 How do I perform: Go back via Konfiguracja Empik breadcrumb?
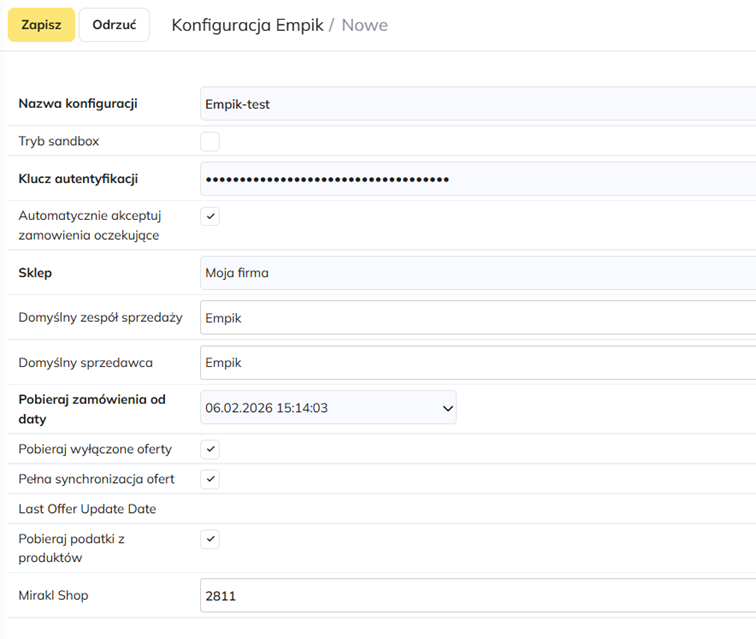(x=247, y=25)
